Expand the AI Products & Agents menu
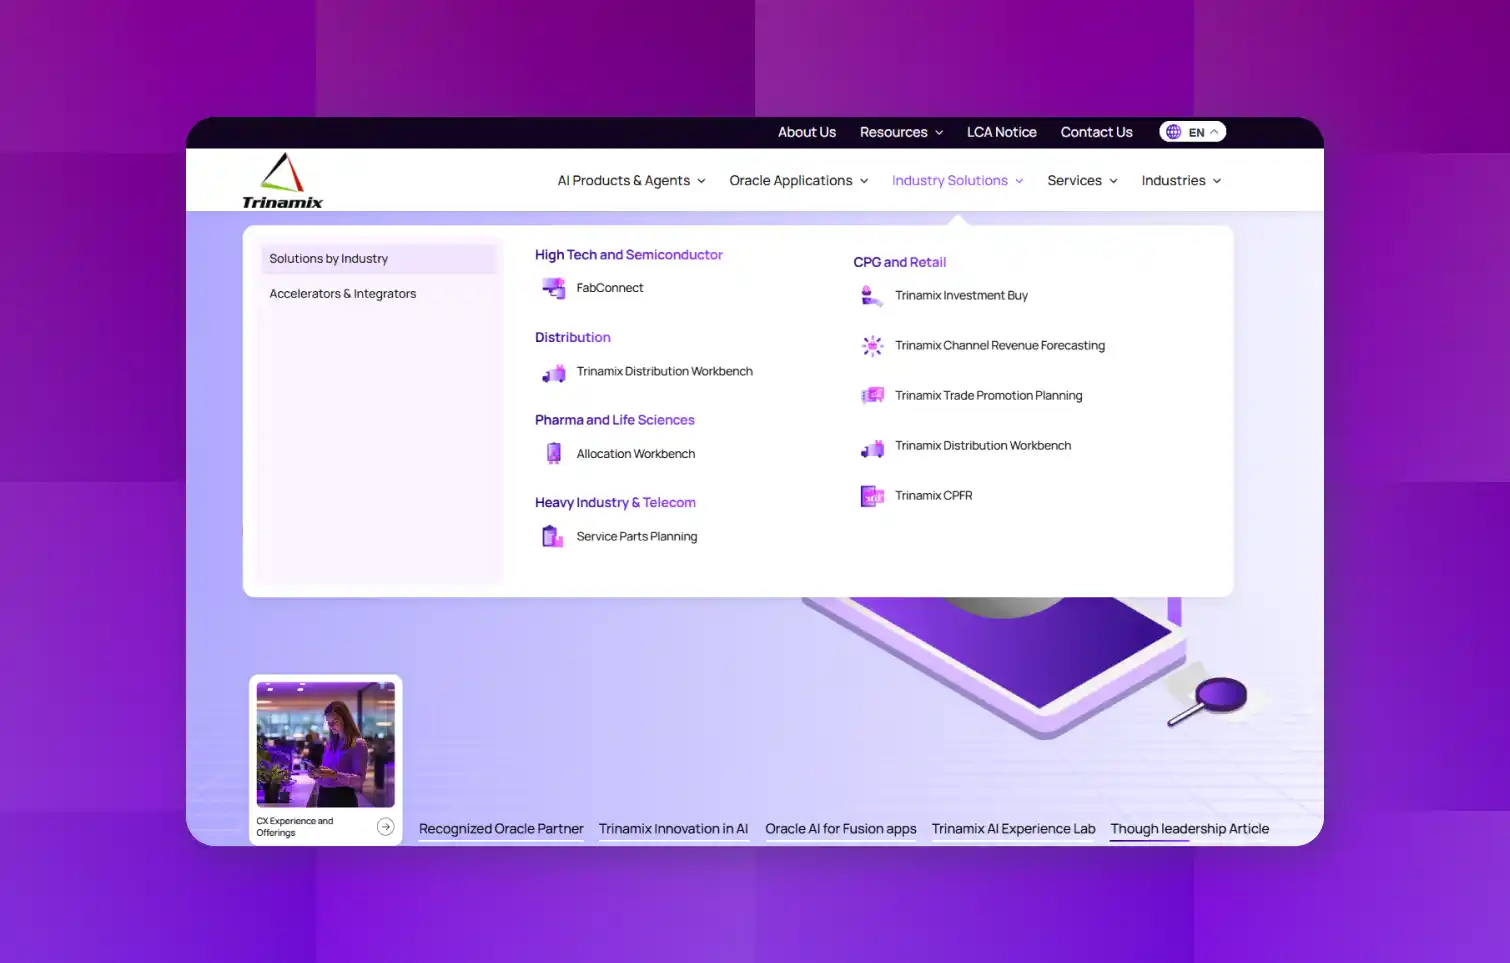 (631, 181)
